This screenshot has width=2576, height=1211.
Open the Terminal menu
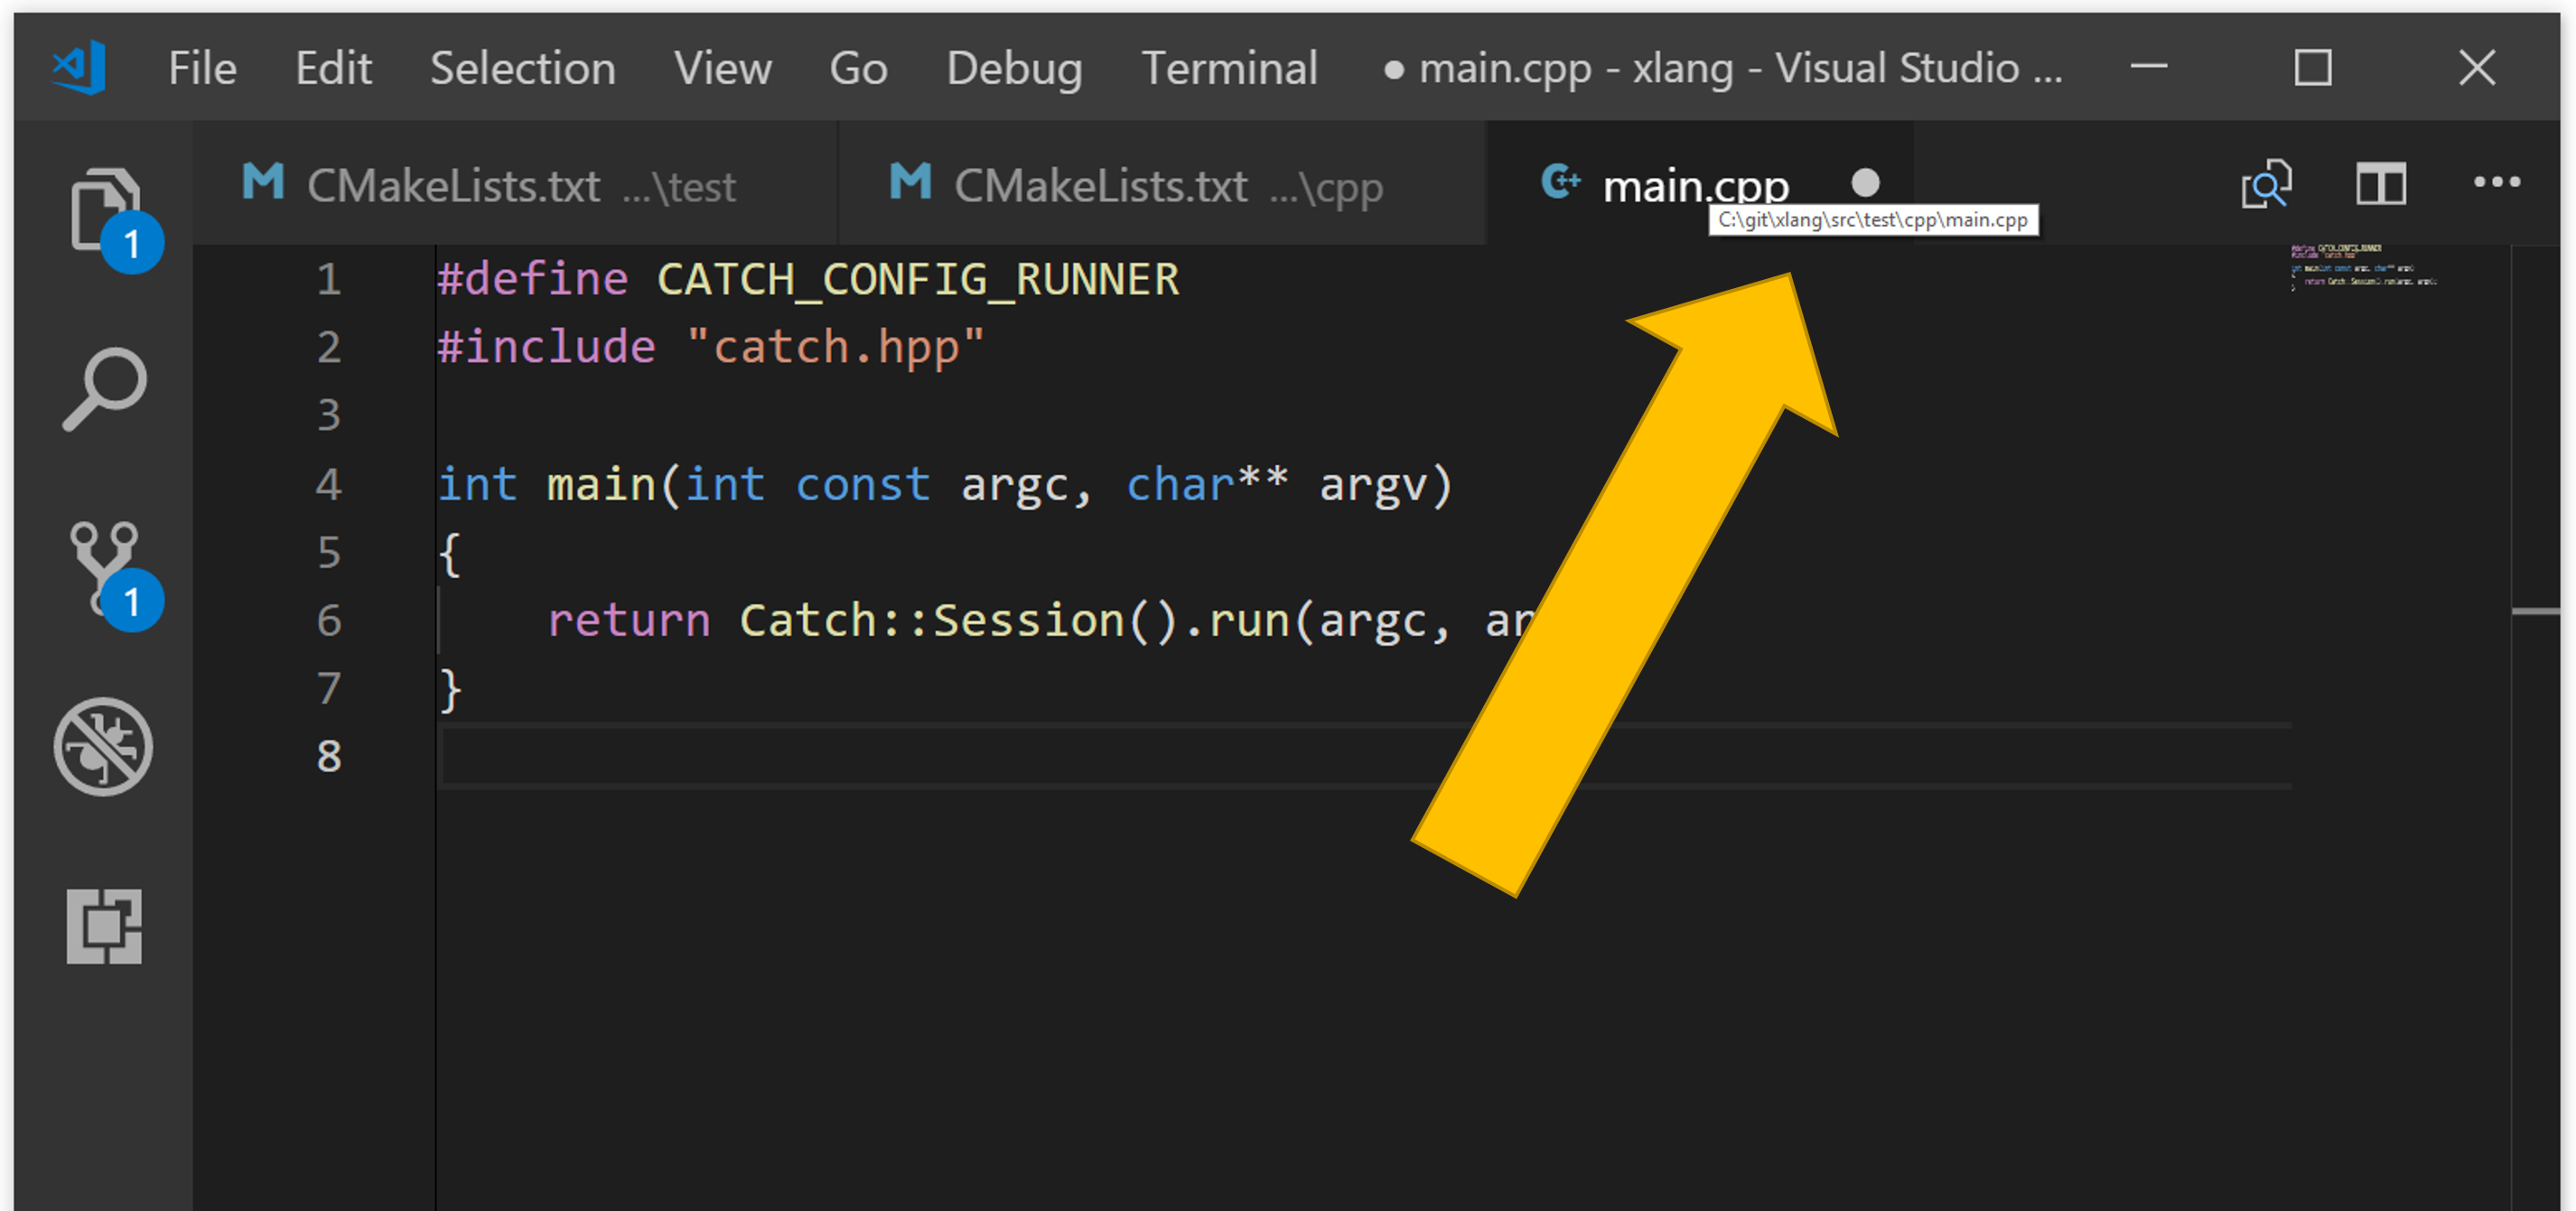(x=1230, y=67)
